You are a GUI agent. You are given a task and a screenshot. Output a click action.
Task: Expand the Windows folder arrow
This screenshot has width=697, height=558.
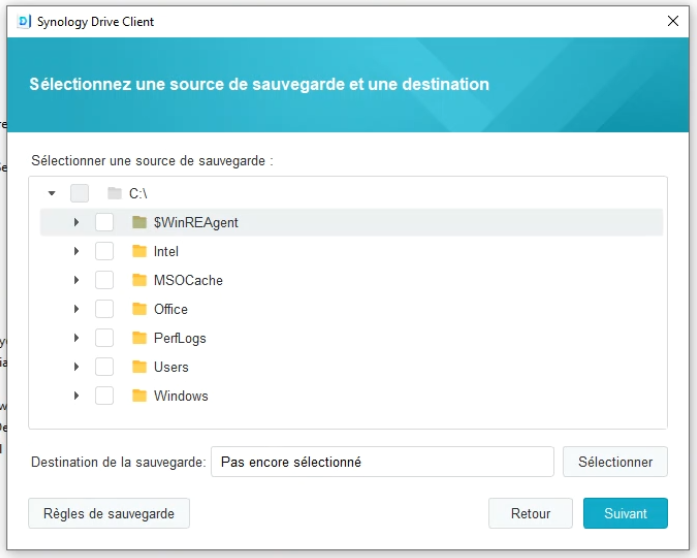[76, 396]
